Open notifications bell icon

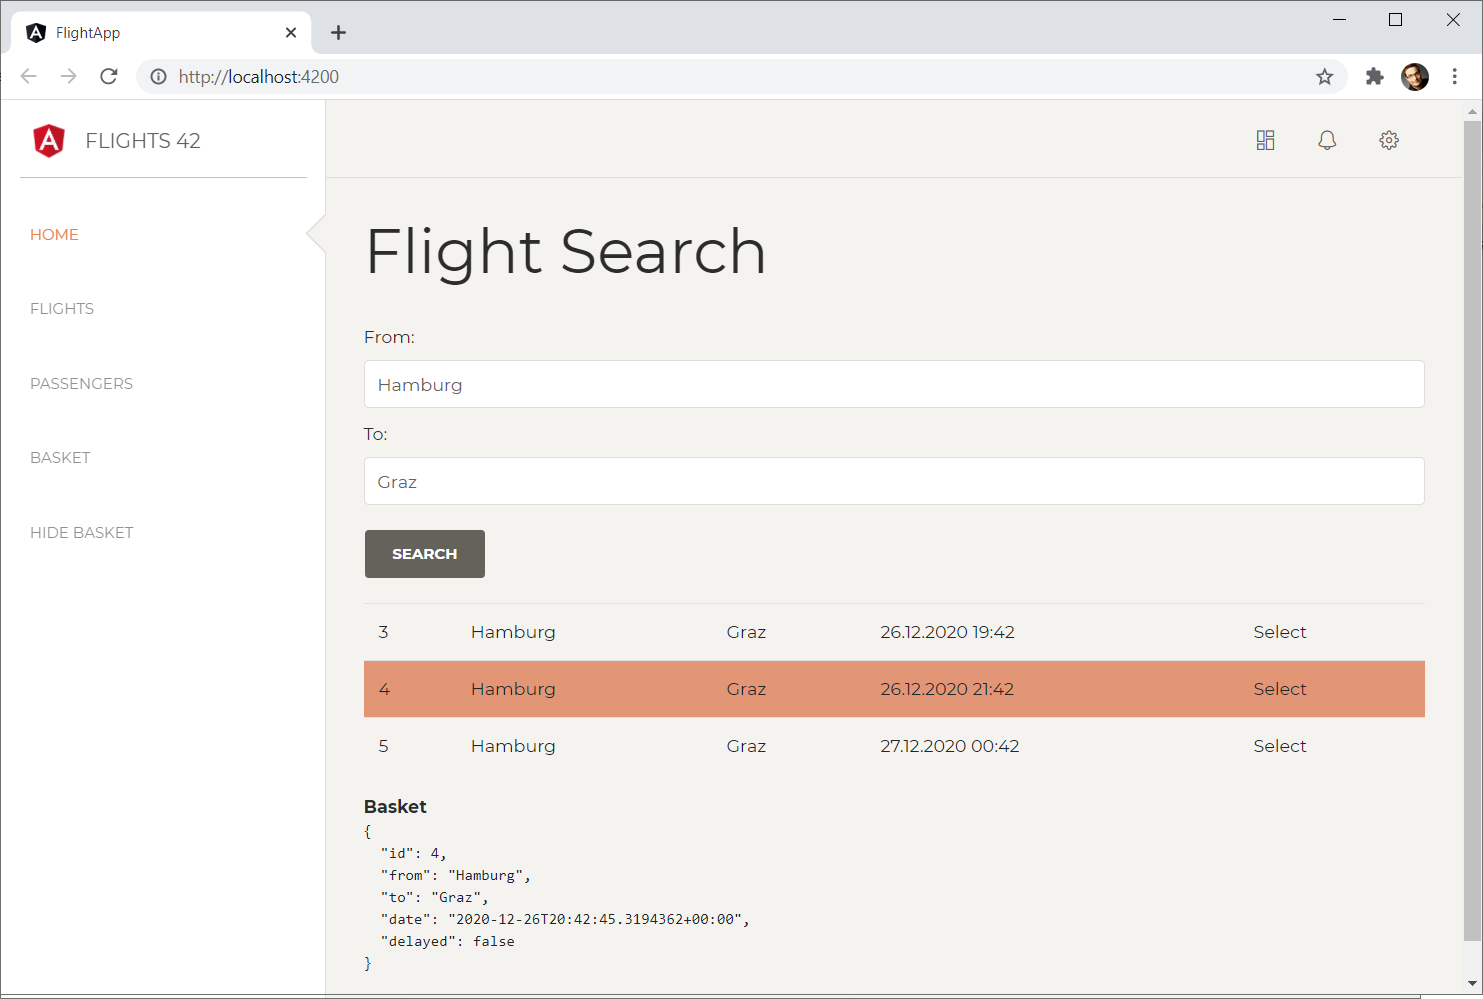[1327, 140]
